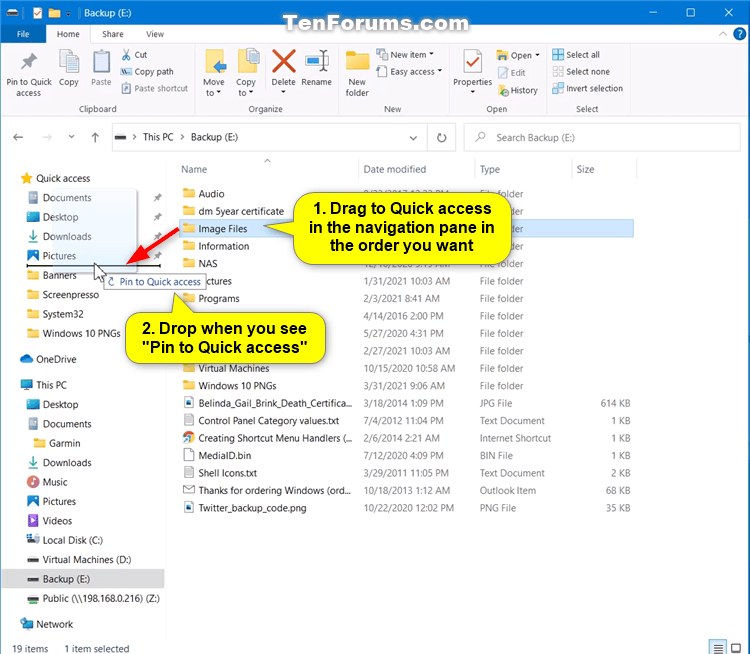This screenshot has width=750, height=654.
Task: Select OneDrive in navigation pane
Action: [48, 359]
